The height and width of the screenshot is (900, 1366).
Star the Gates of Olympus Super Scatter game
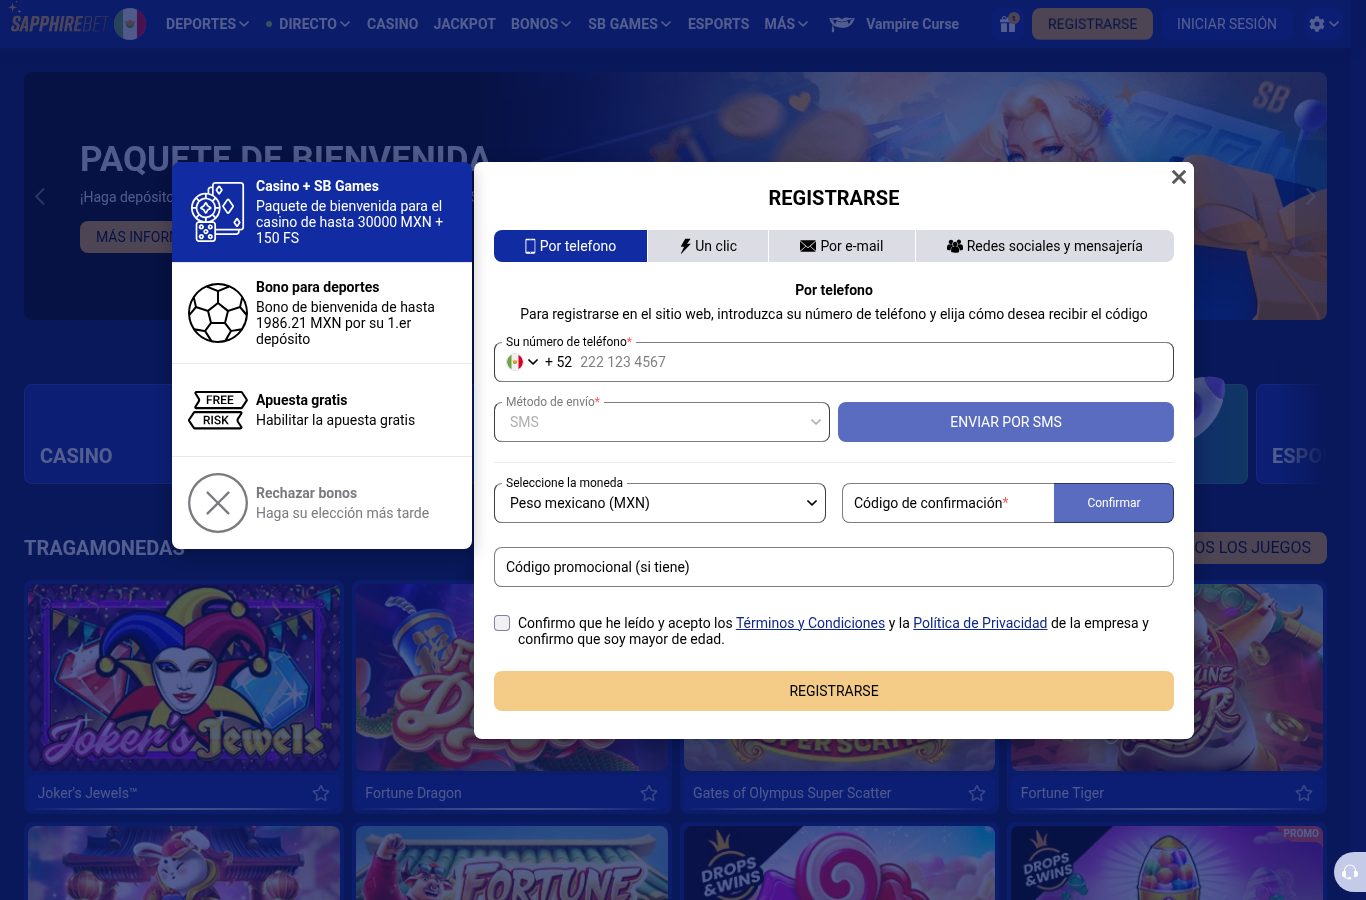click(x=977, y=793)
